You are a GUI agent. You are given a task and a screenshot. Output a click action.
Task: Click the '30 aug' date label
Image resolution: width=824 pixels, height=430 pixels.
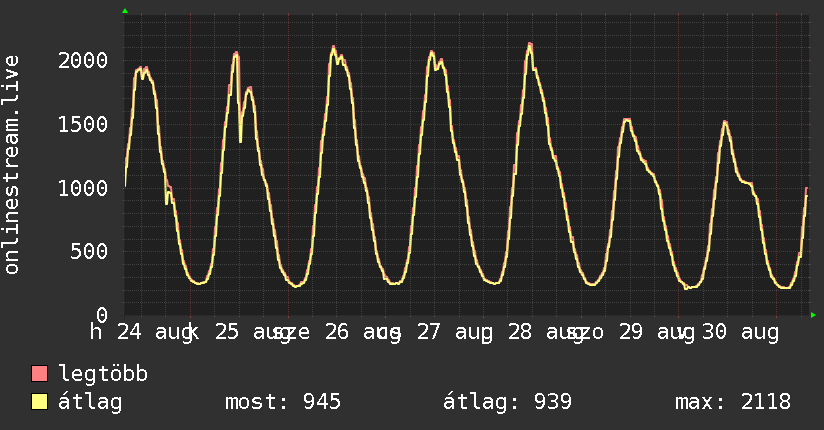tap(740, 333)
